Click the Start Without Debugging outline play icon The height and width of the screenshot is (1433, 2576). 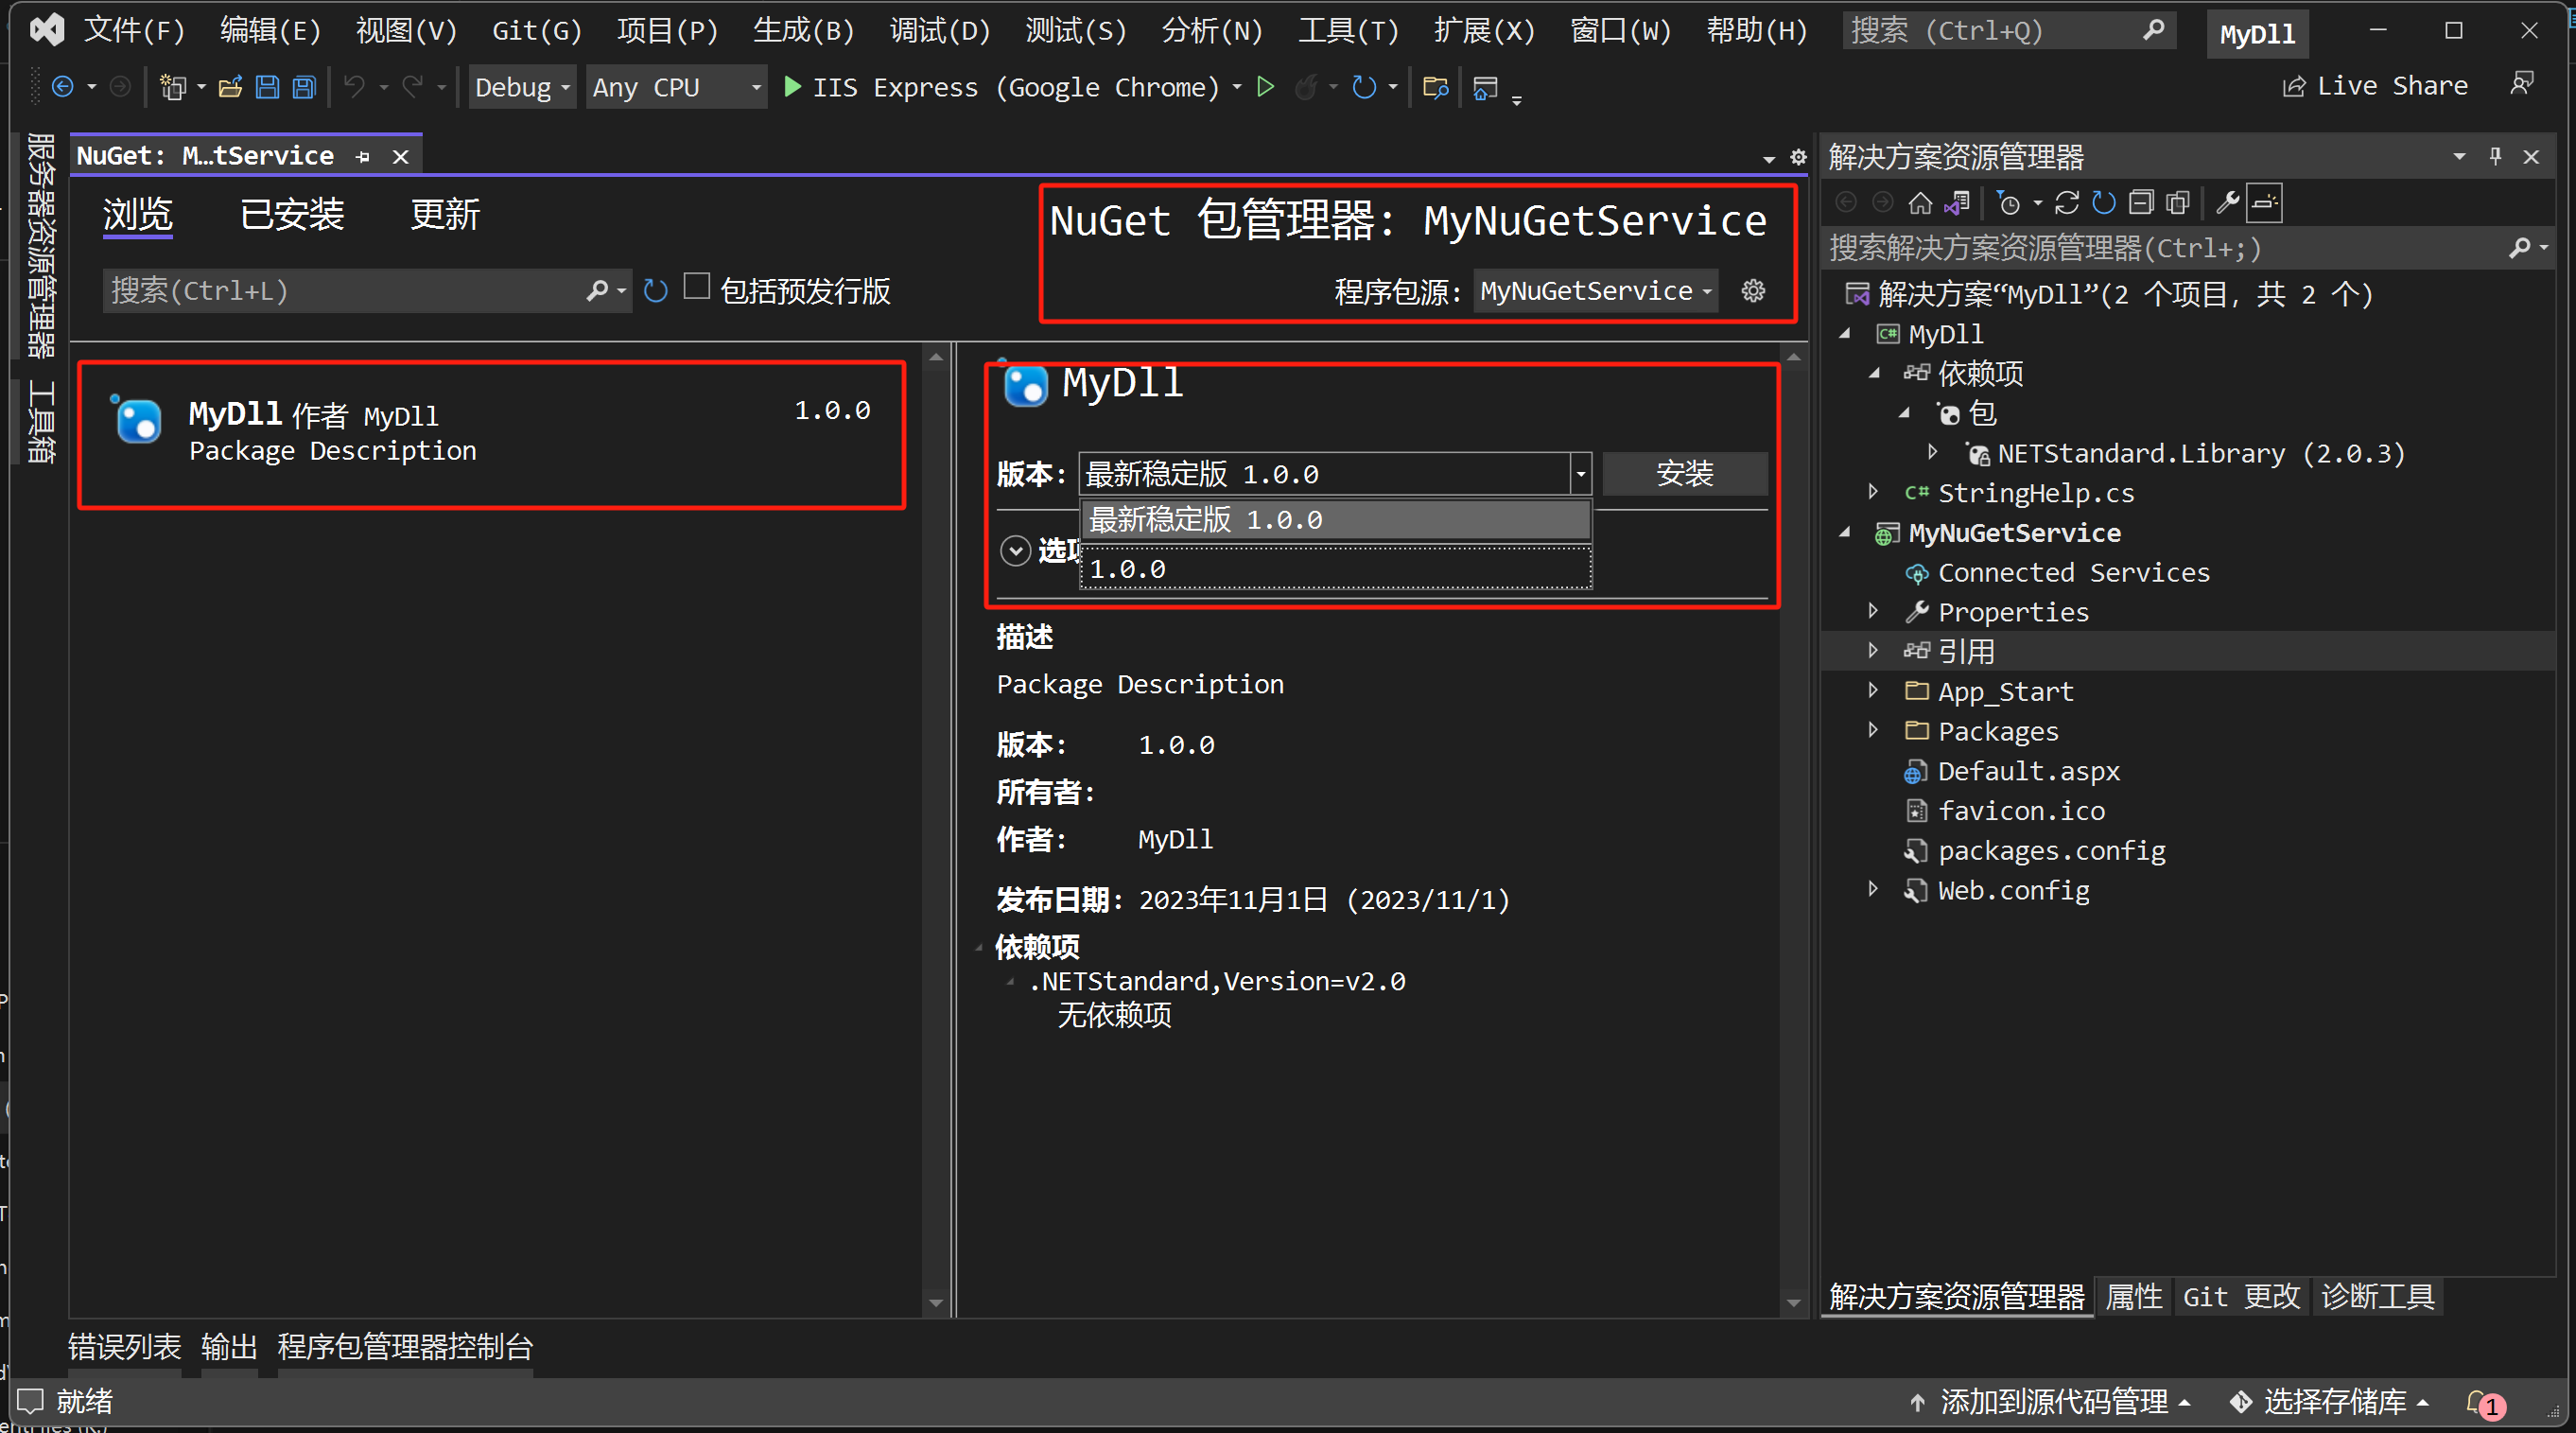pos(1265,87)
